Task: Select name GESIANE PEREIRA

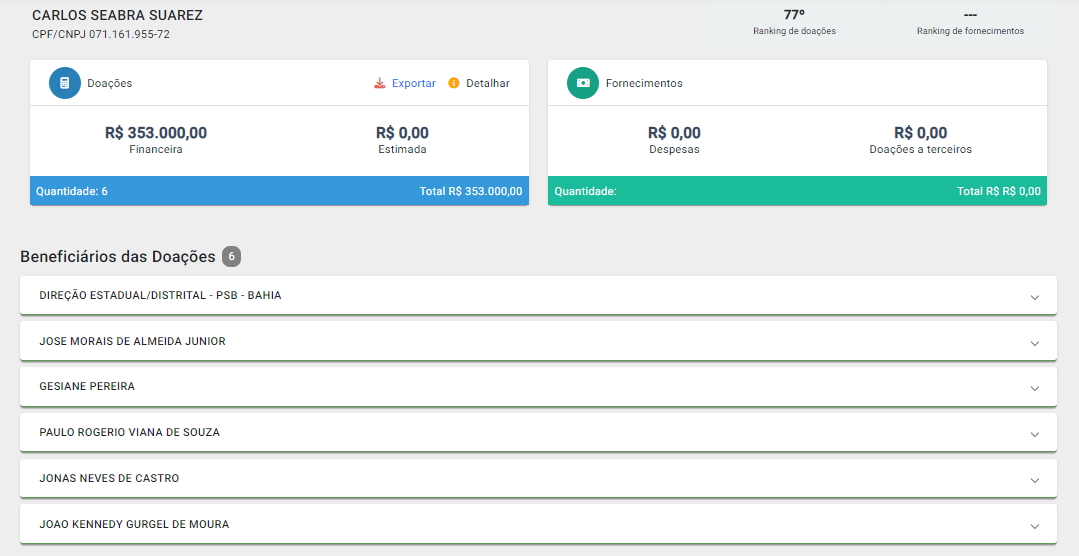Action: pos(87,387)
